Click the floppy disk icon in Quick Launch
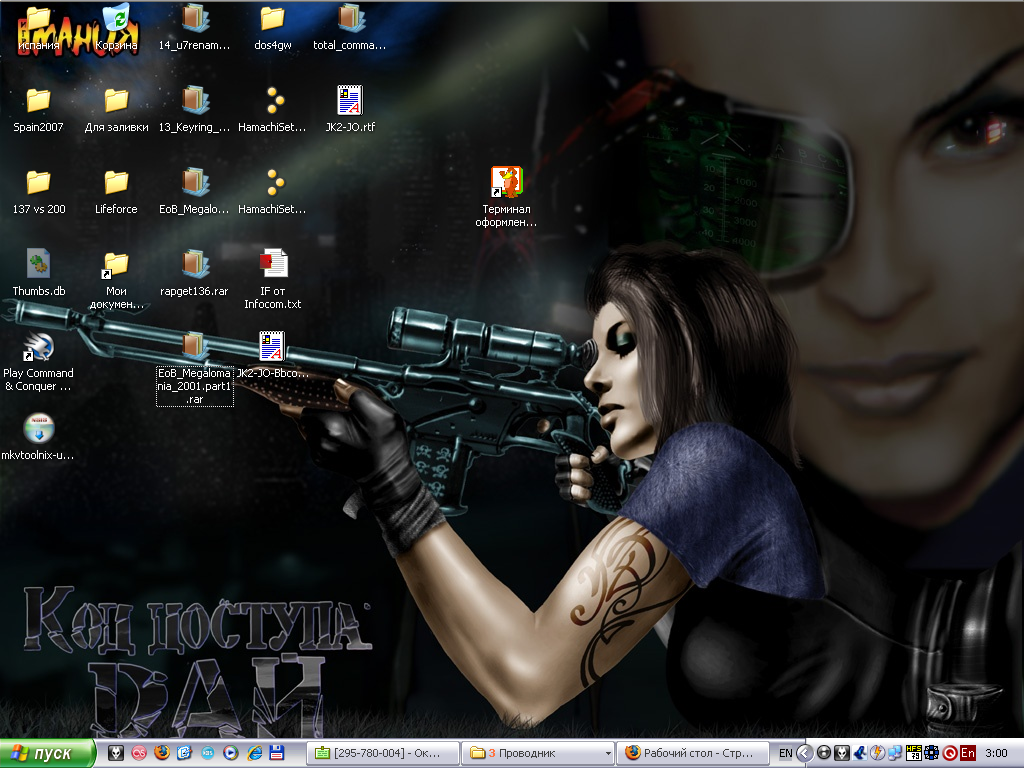This screenshot has height=768, width=1024. 277,753
